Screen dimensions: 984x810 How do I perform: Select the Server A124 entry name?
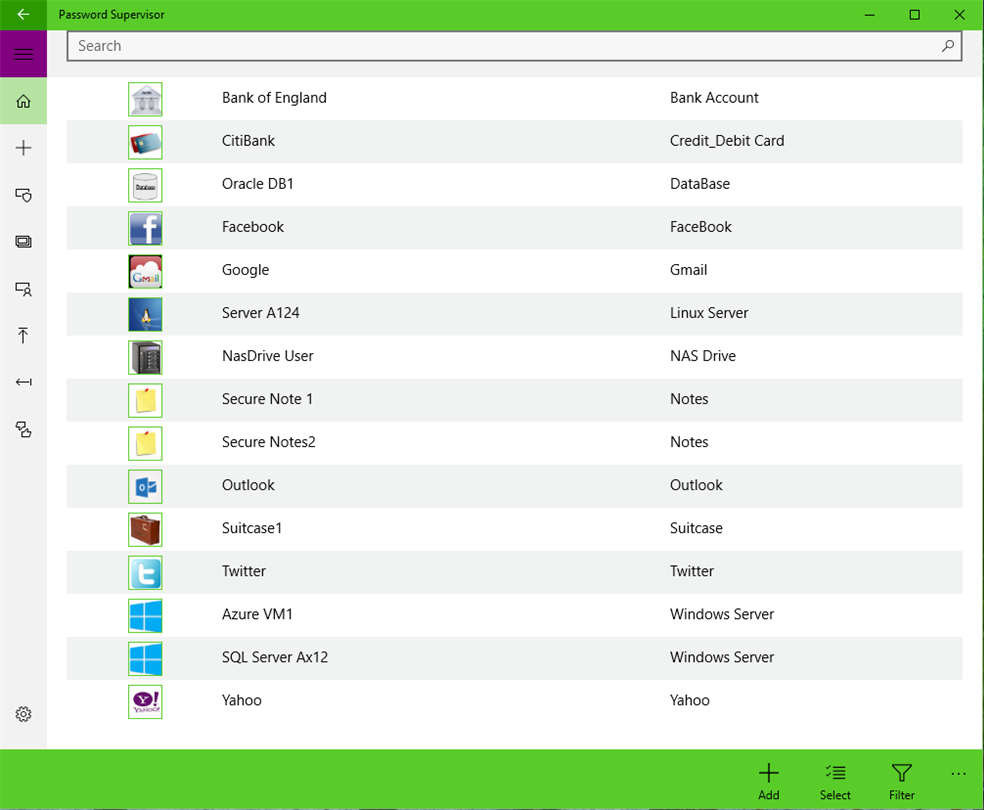point(260,312)
